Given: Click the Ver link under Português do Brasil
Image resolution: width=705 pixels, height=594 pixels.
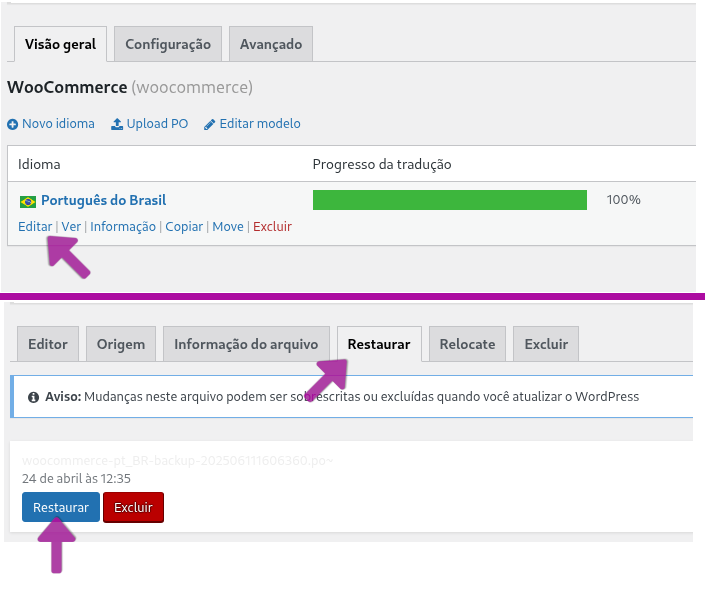Looking at the screenshot, I should 71,227.
